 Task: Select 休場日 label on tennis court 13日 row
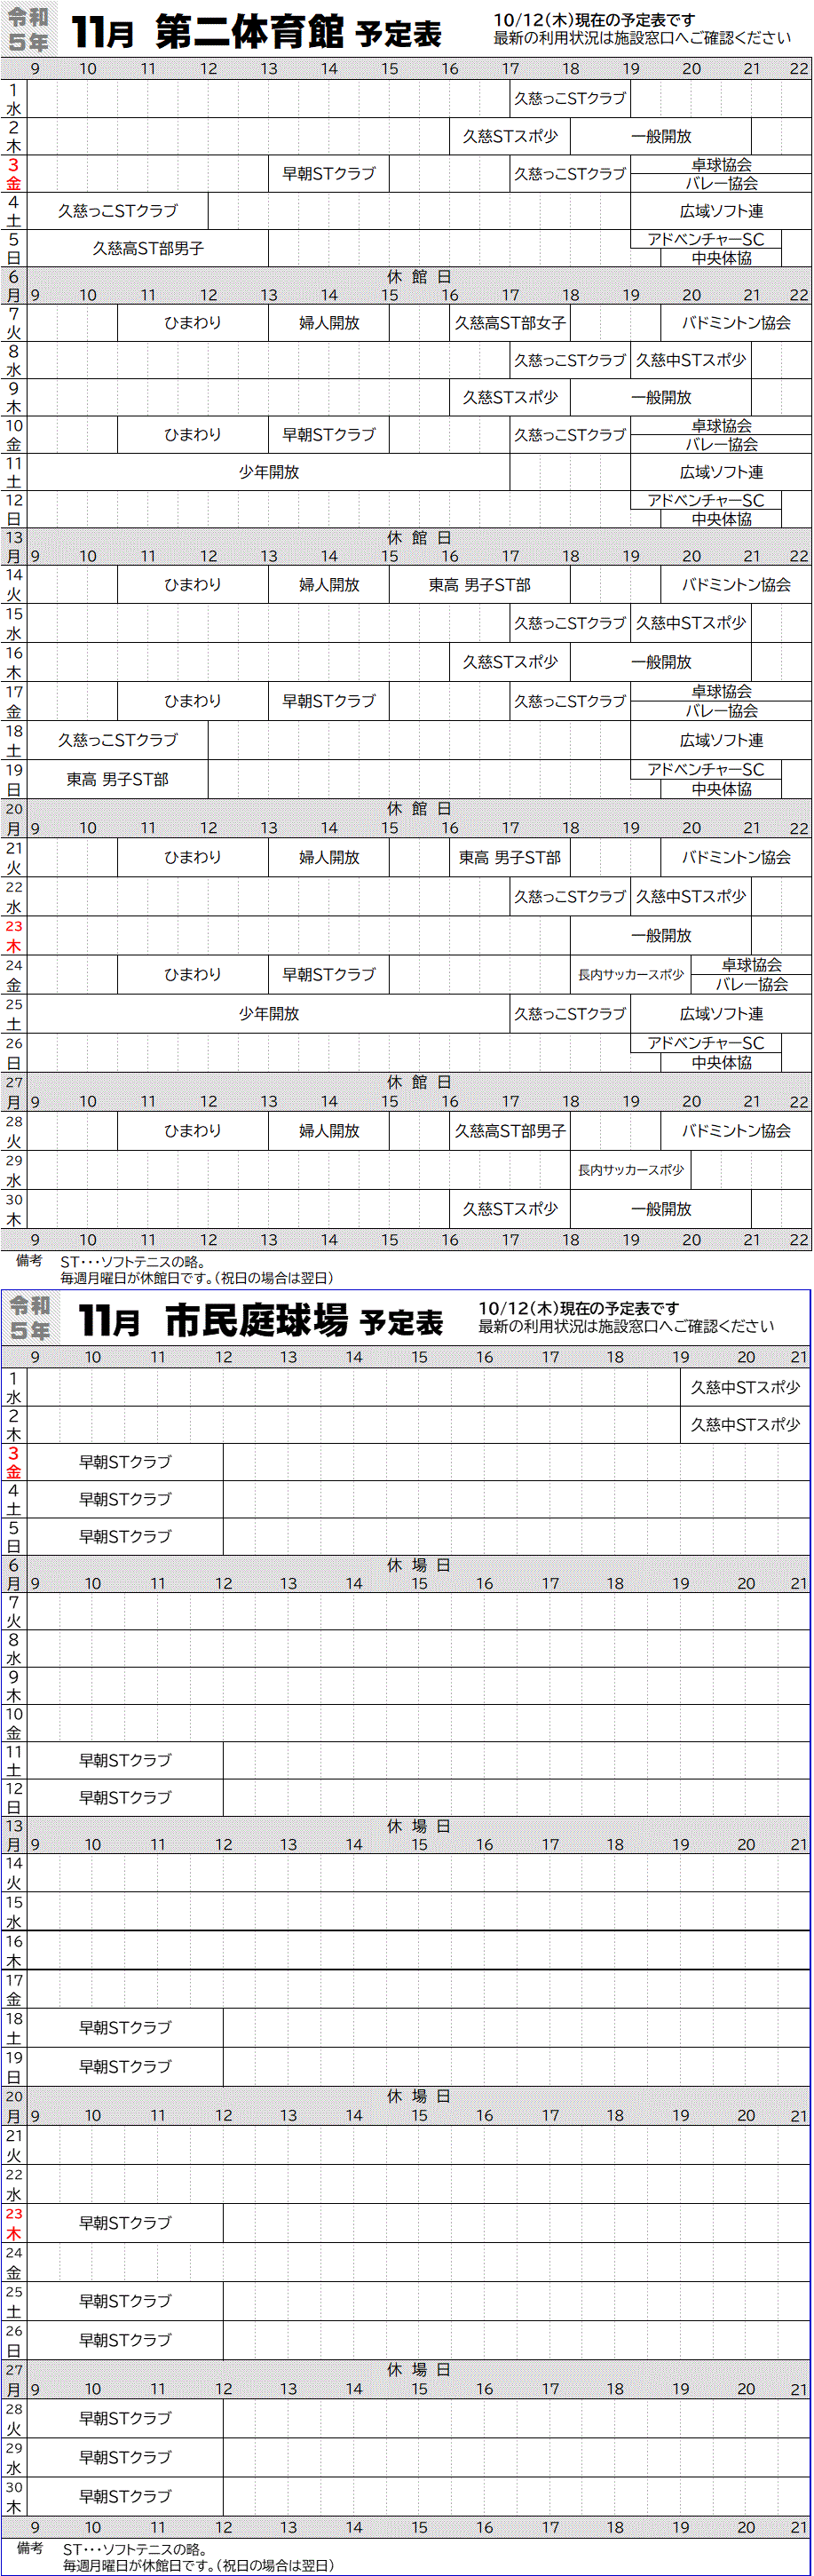click(419, 1826)
